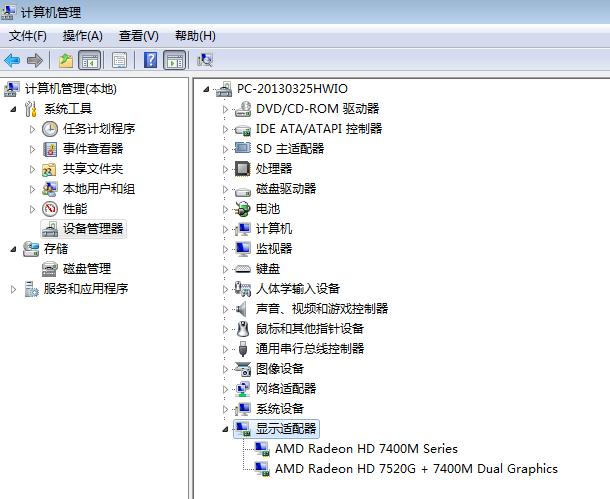Viewport: 610px width, 499px height.
Task: Open the 查看(V) menu
Action: [x=138, y=36]
